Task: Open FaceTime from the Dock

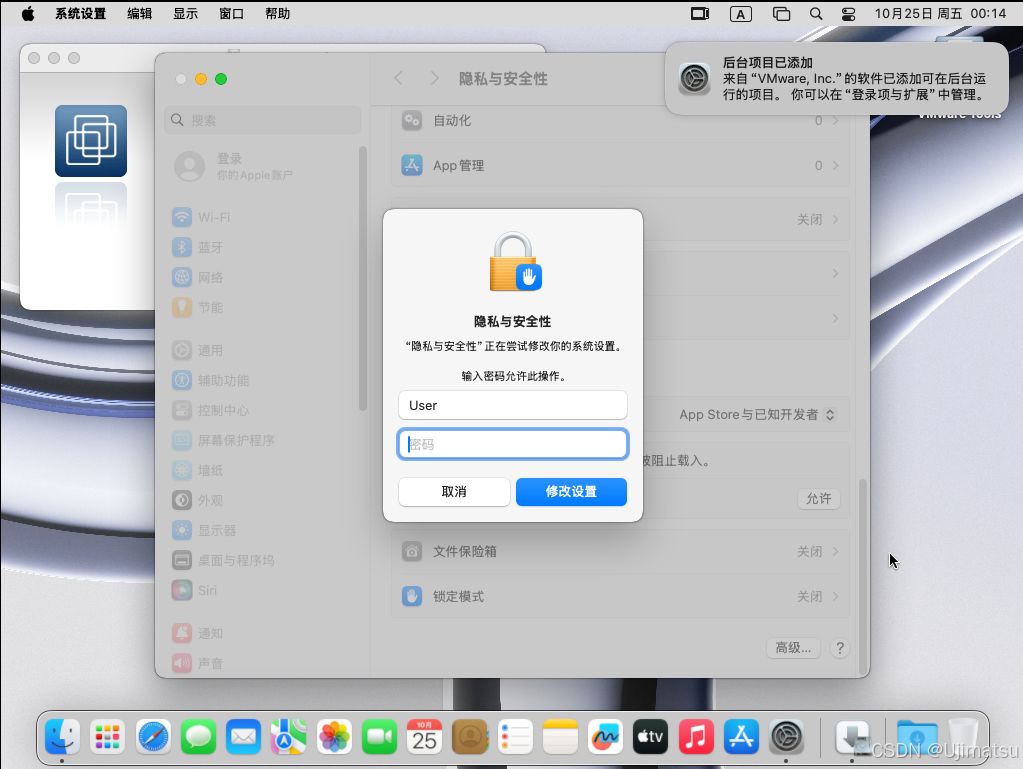Action: 379,736
